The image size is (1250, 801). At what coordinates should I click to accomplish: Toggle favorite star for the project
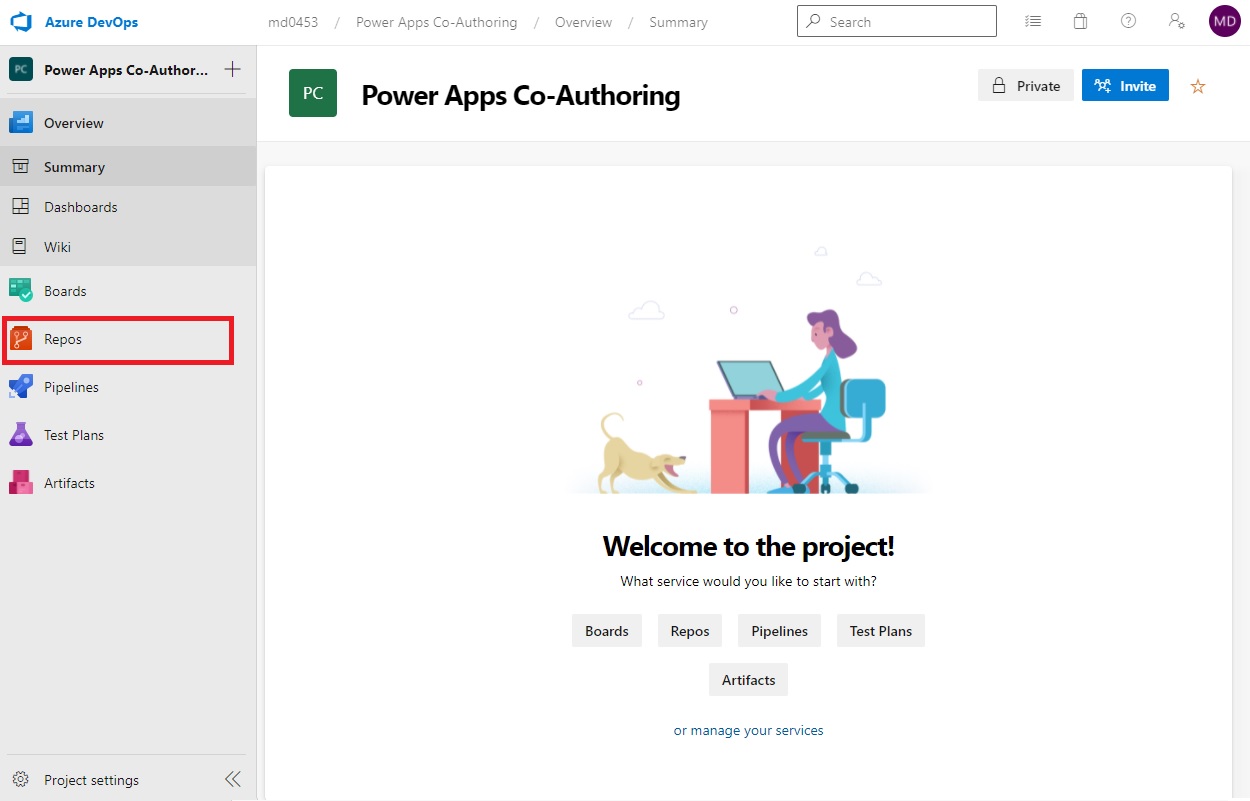click(x=1197, y=86)
